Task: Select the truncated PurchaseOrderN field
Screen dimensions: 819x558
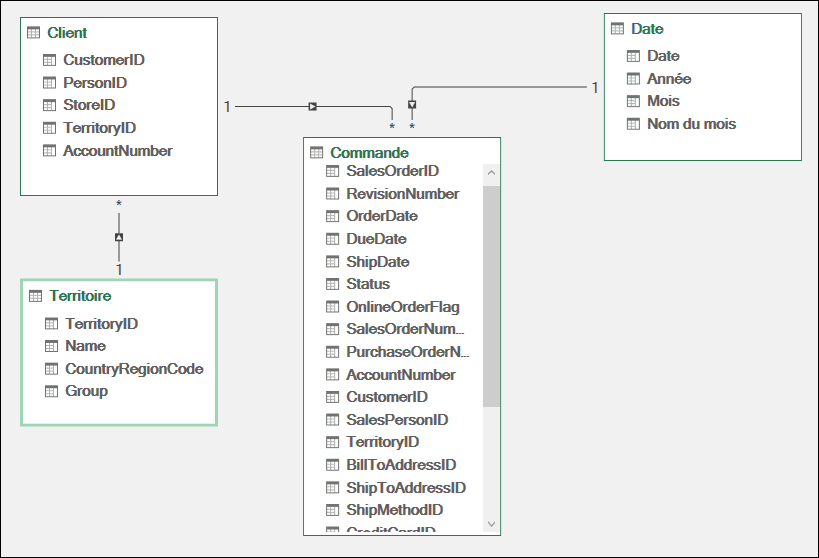Action: [x=407, y=352]
